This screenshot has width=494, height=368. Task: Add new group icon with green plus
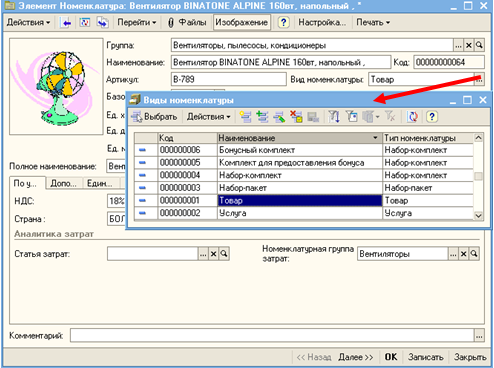[x=262, y=117]
